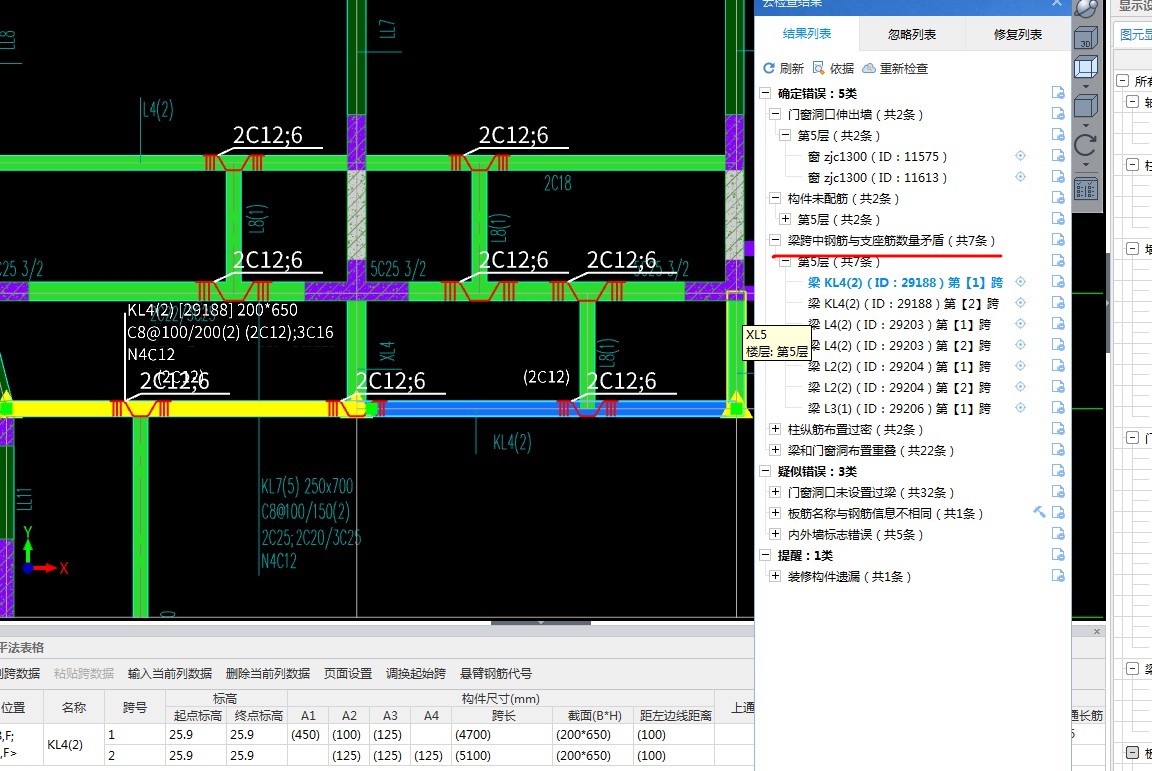This screenshot has width=1152, height=771.
Task: Click the 依据 basis lookup icon
Action: tap(818, 68)
